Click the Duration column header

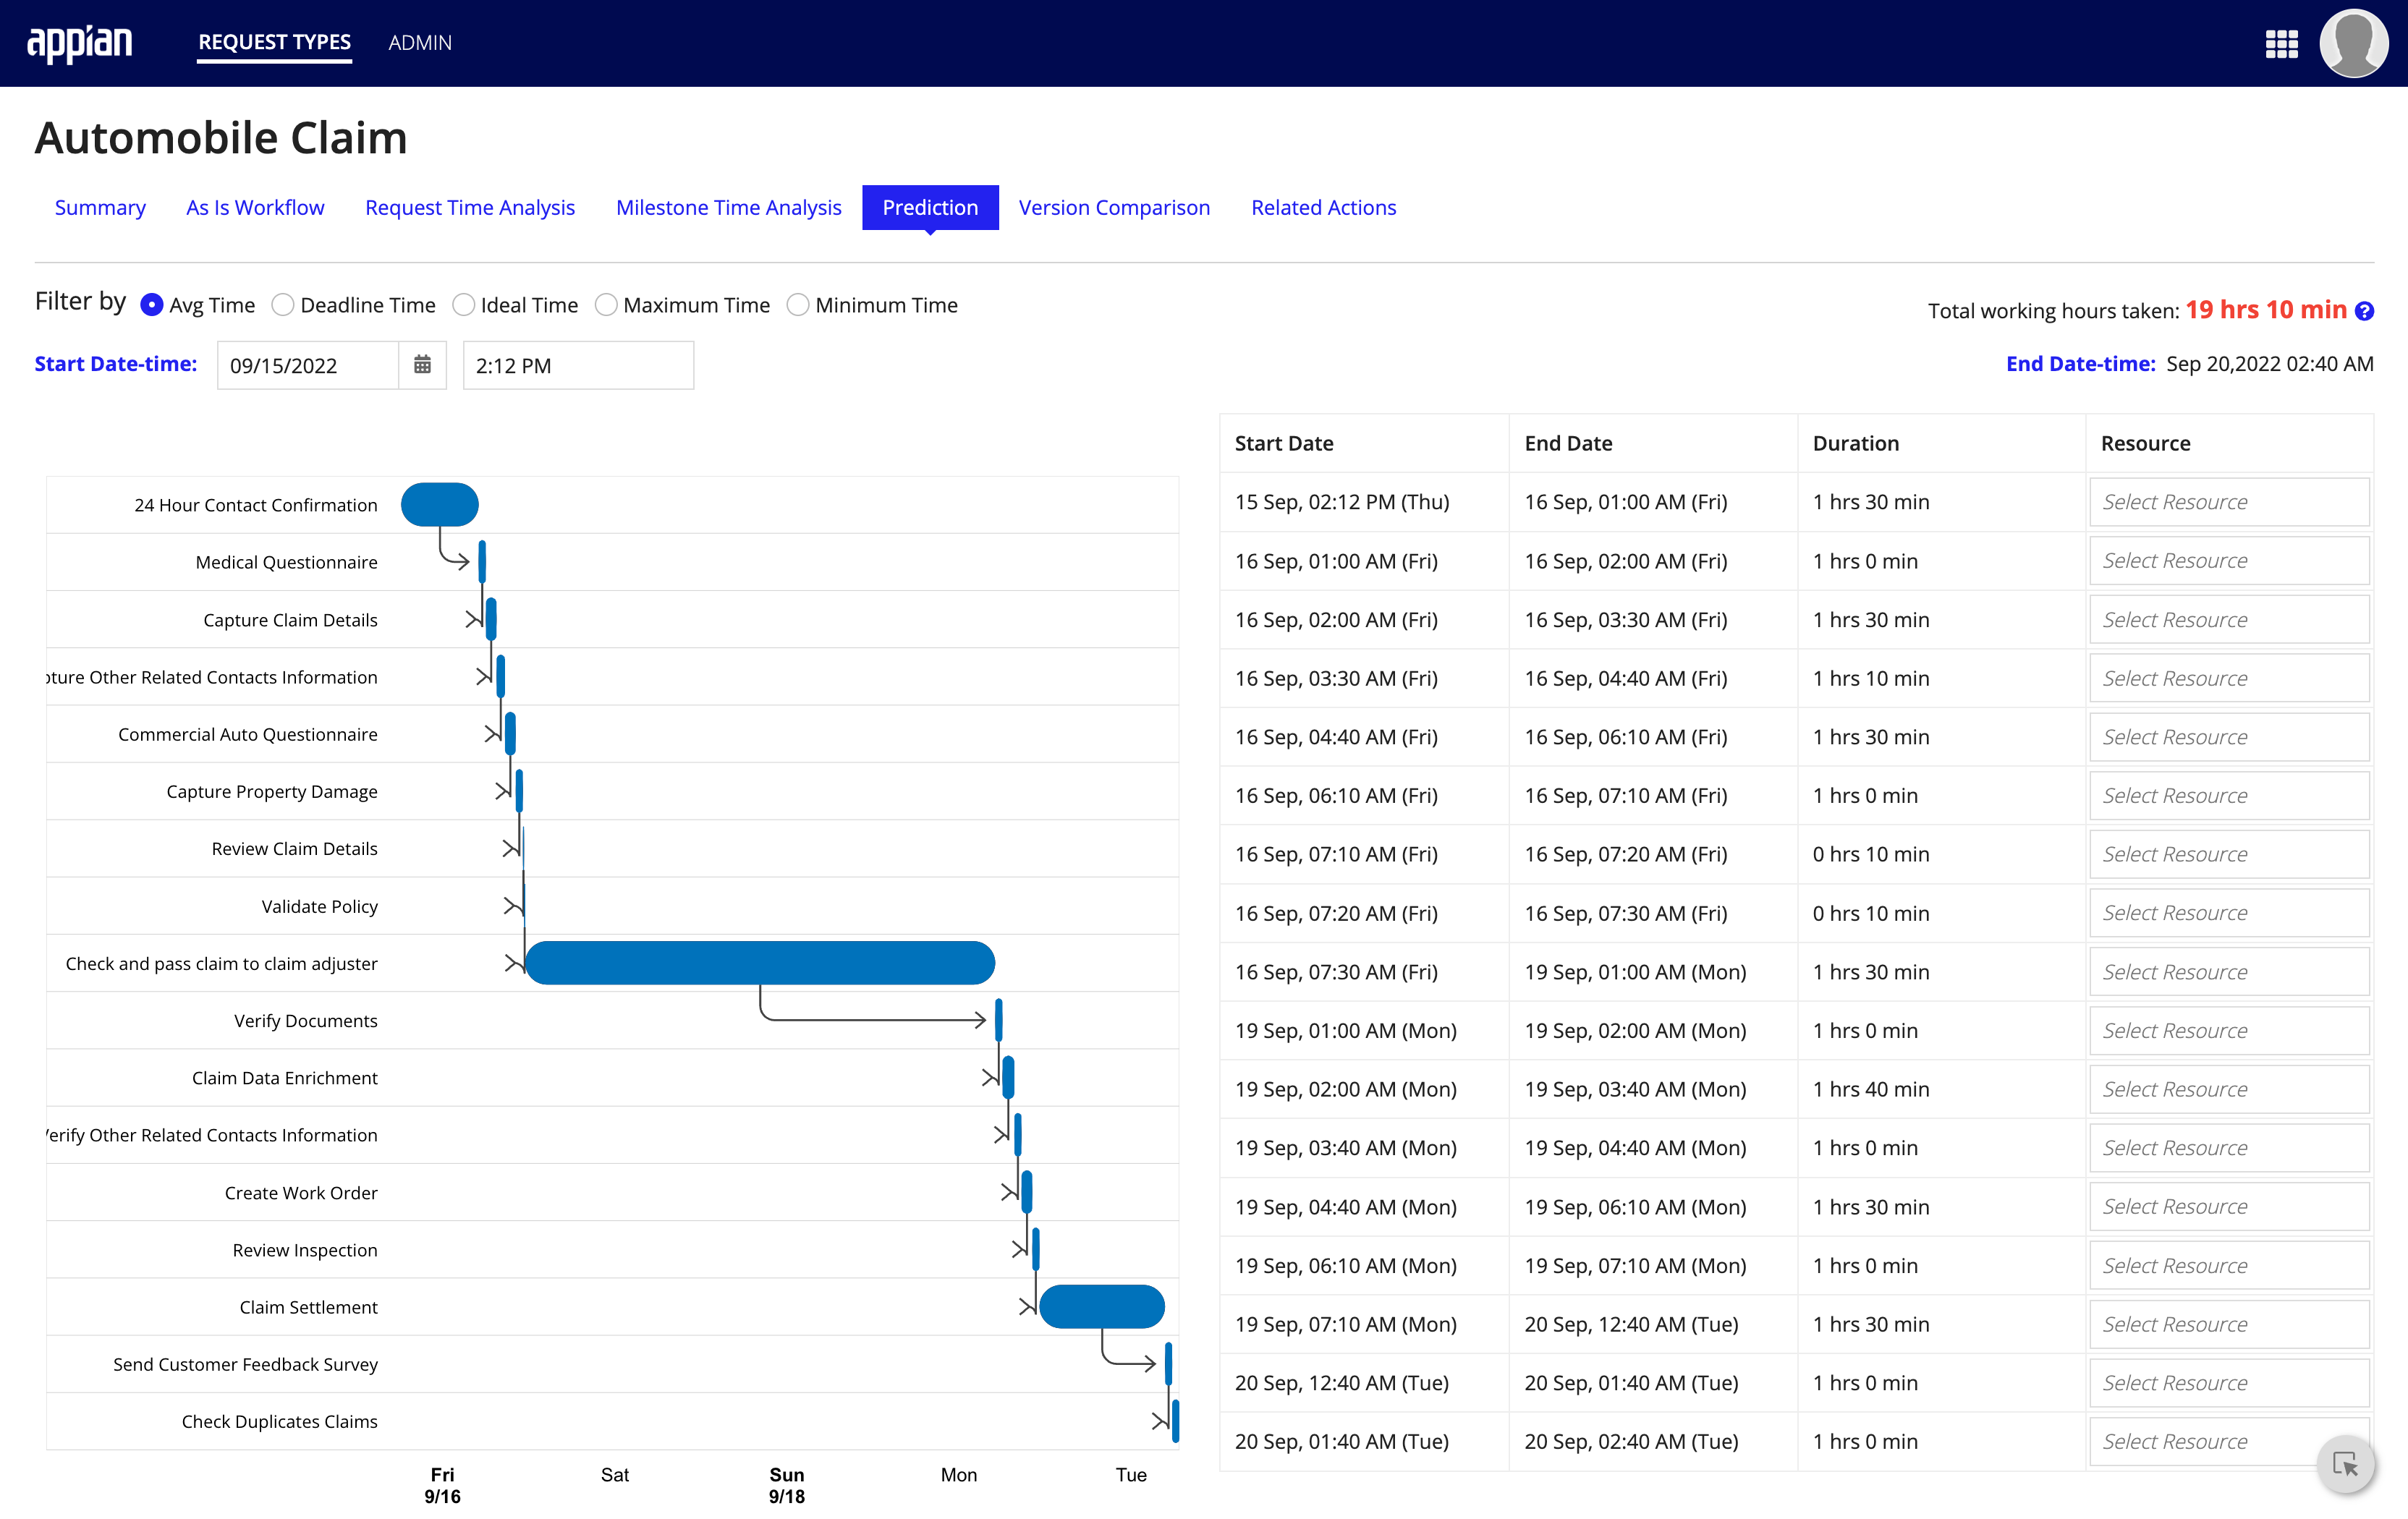(1856, 443)
